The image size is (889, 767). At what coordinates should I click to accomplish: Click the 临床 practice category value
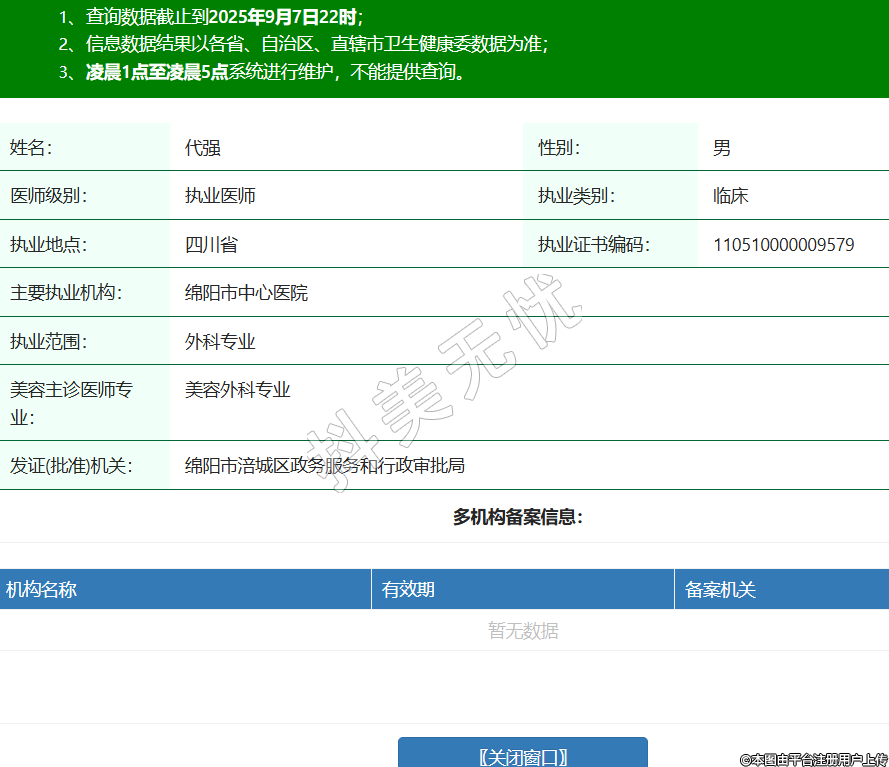pos(730,196)
